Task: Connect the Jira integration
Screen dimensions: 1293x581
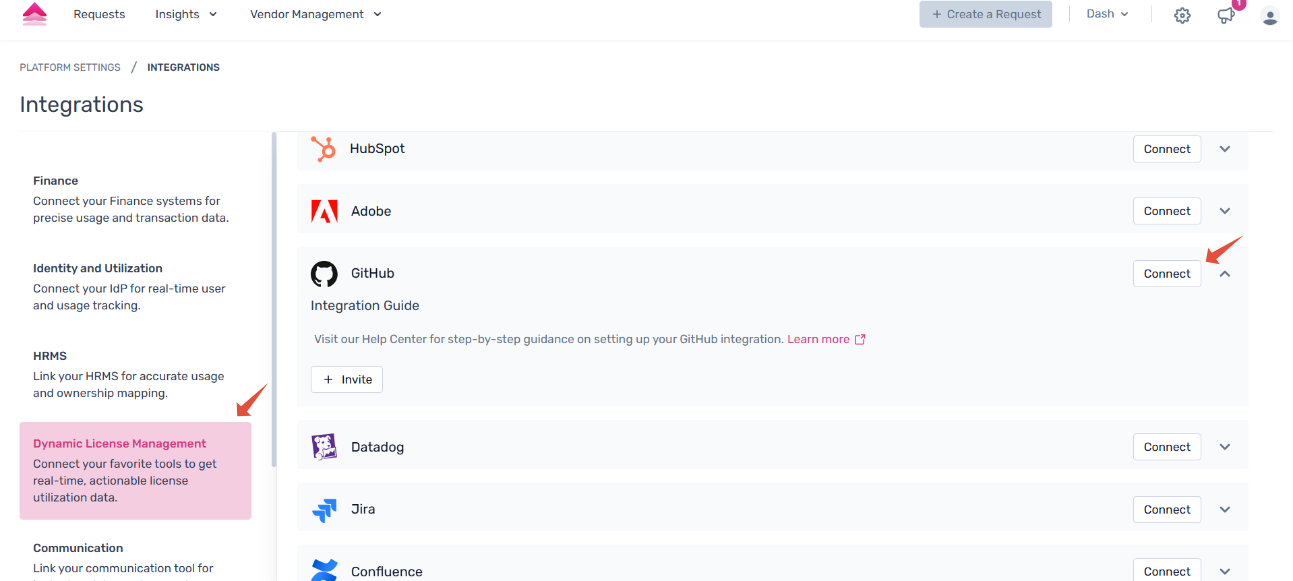Action: pos(1167,509)
